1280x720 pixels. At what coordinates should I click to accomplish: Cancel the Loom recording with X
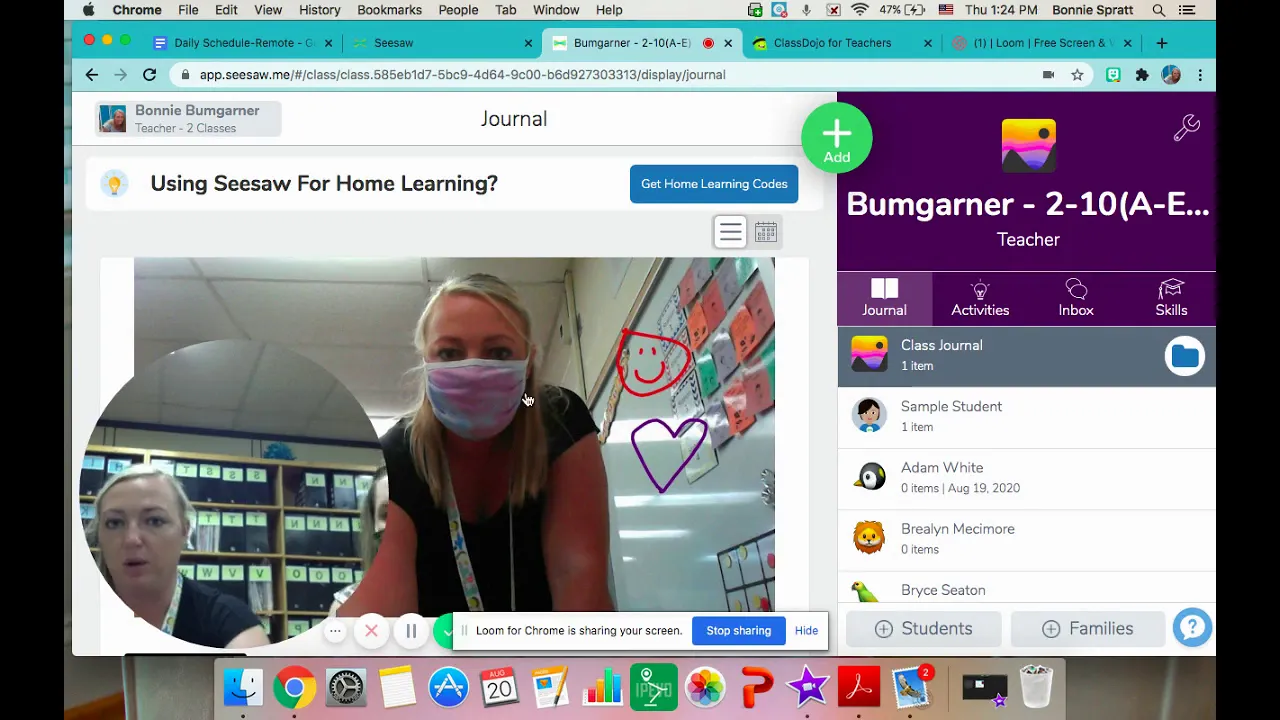click(x=371, y=631)
